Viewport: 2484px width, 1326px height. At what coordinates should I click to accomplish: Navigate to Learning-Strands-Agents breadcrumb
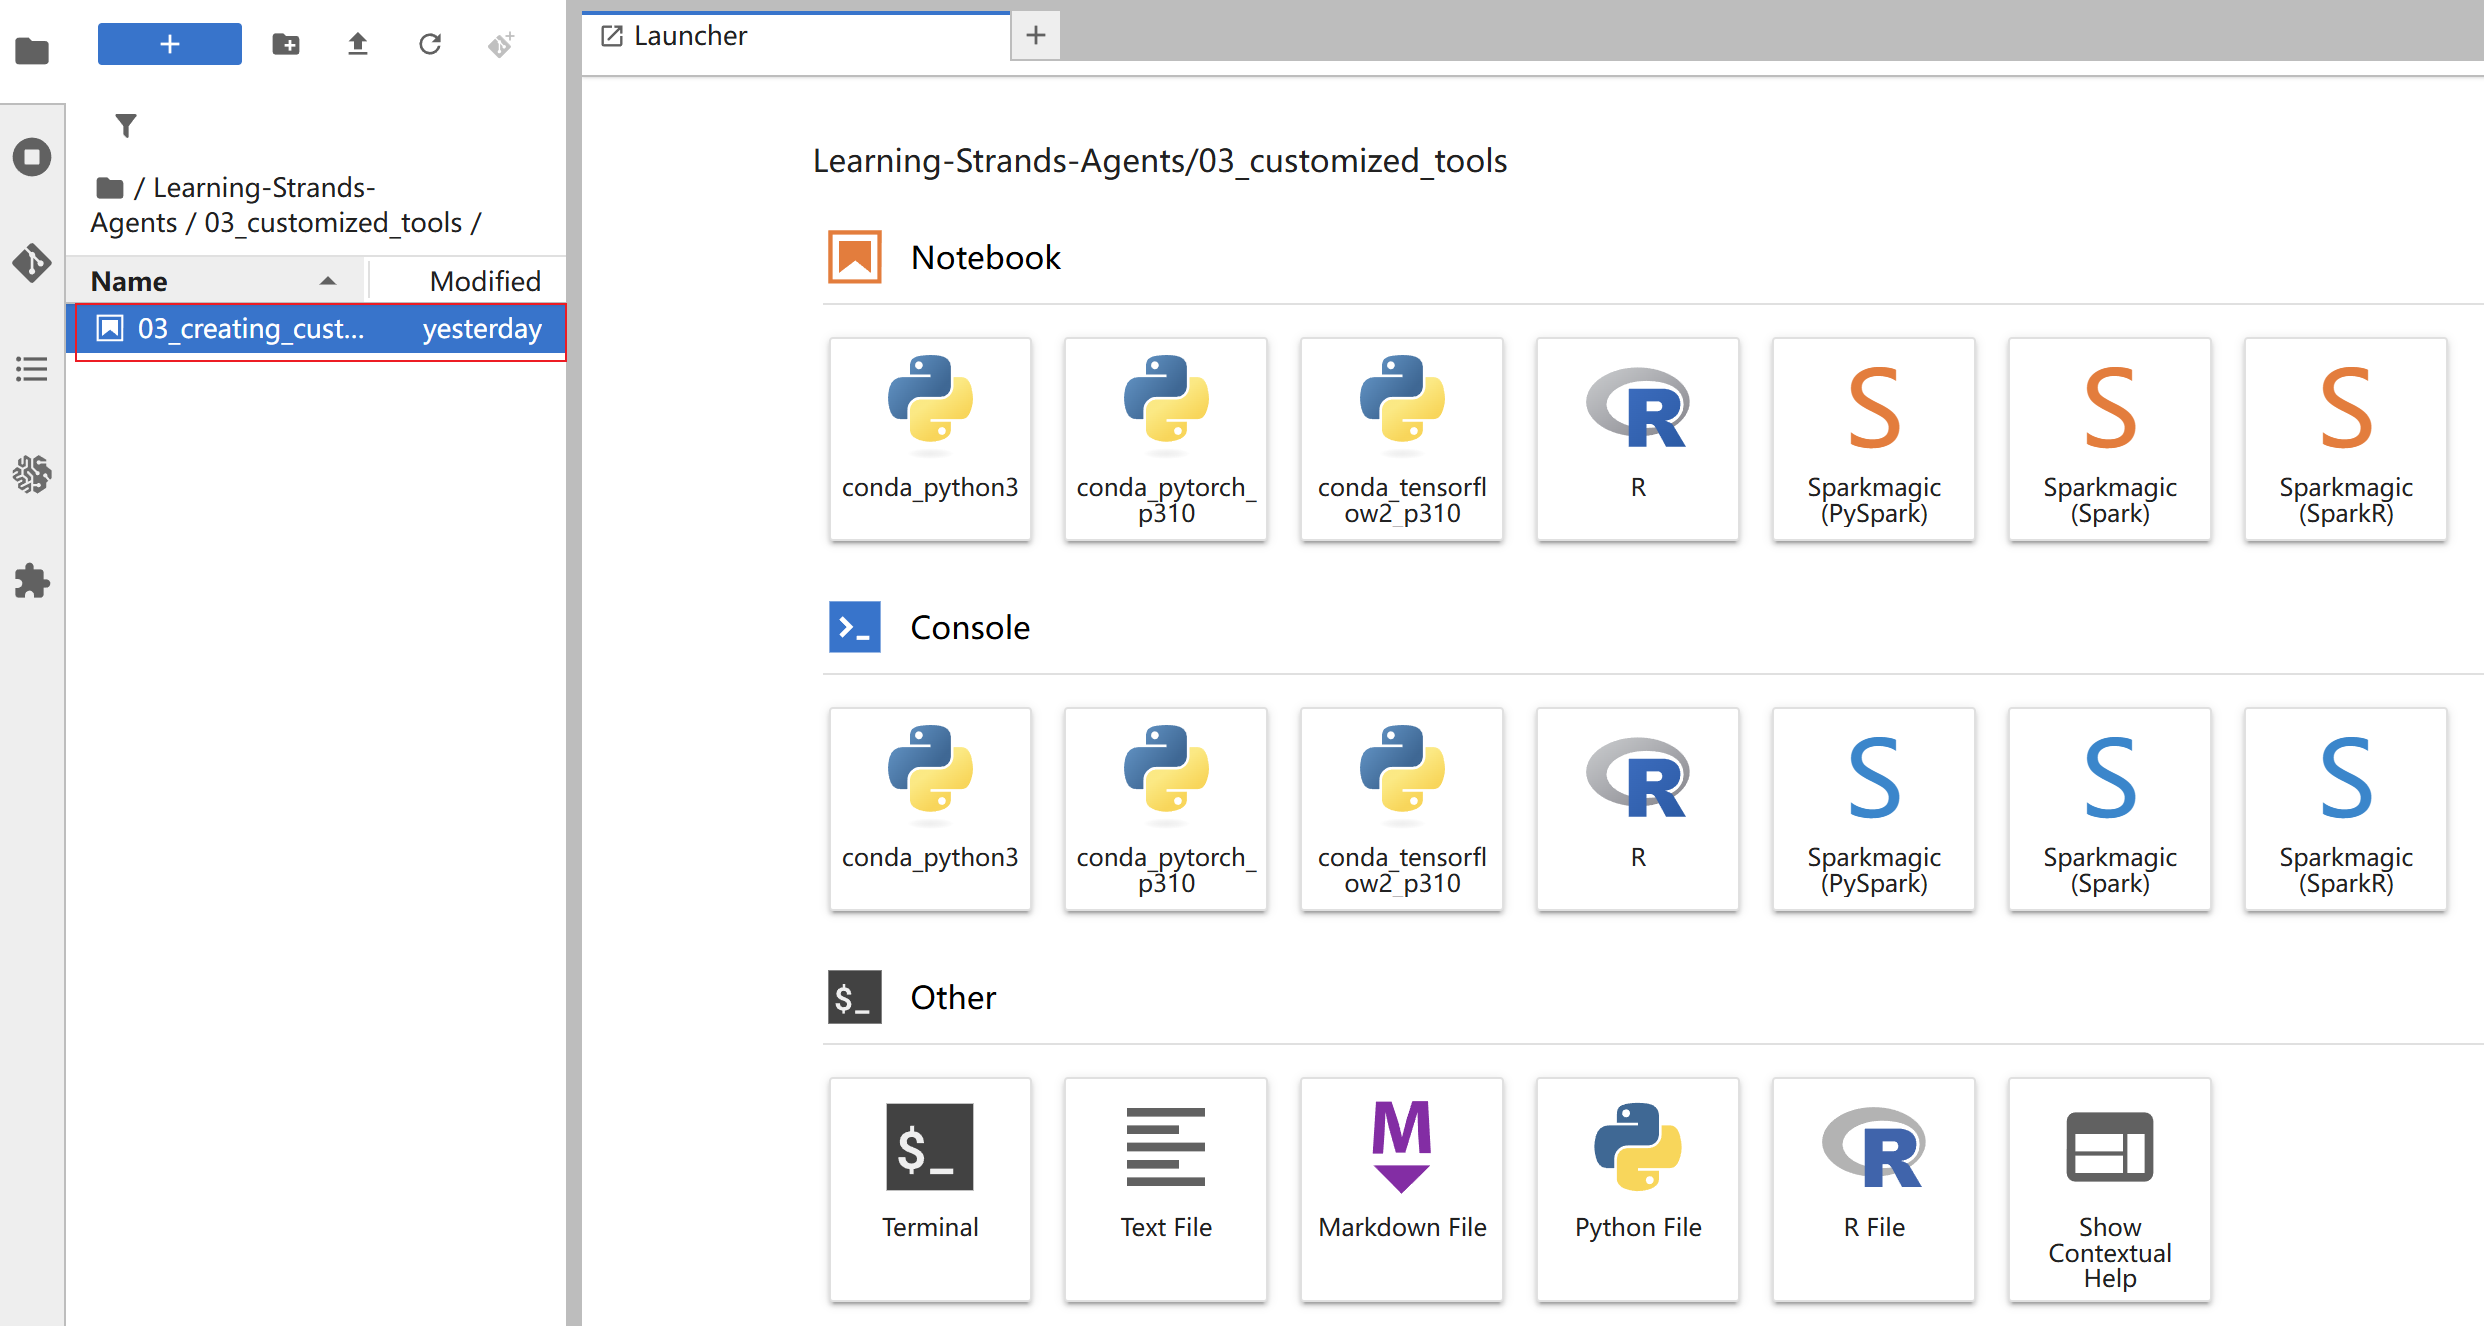tap(234, 205)
